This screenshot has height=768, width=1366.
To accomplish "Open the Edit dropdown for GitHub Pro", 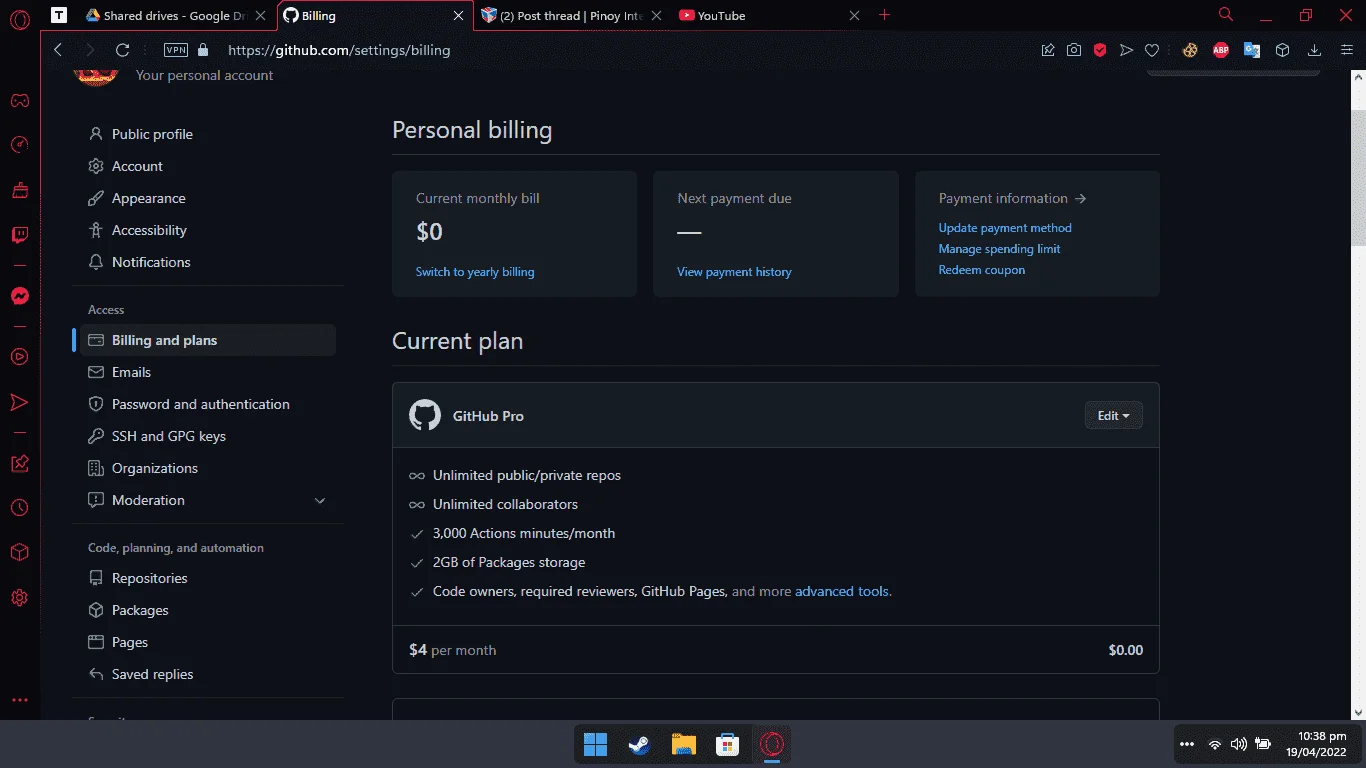I will (1114, 416).
